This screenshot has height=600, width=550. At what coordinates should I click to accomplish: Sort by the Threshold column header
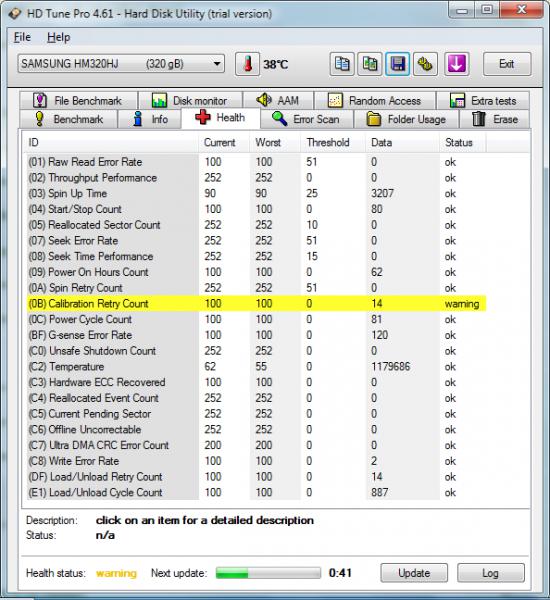(333, 142)
